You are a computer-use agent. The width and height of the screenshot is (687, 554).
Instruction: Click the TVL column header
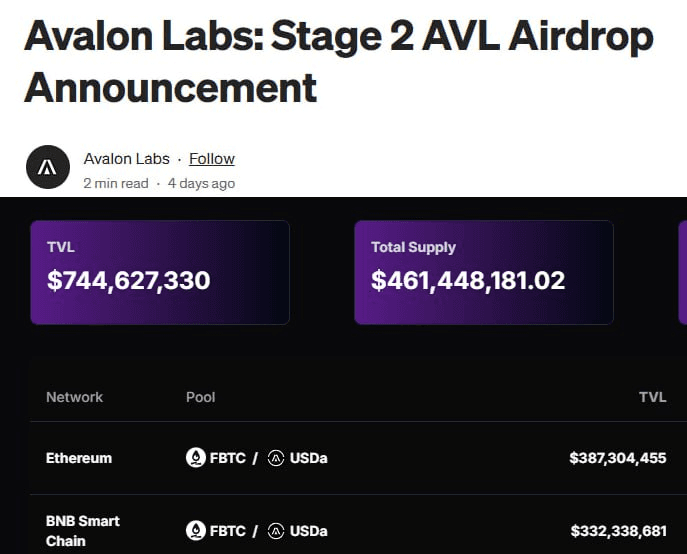click(653, 397)
